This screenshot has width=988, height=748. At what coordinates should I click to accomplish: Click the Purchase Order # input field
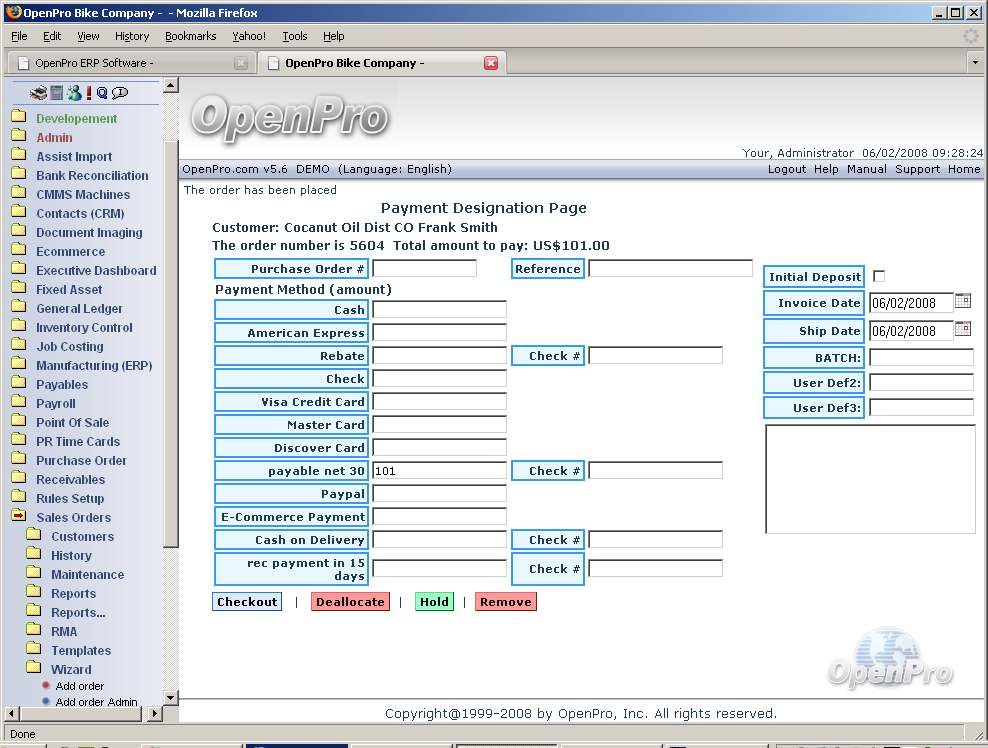(424, 268)
